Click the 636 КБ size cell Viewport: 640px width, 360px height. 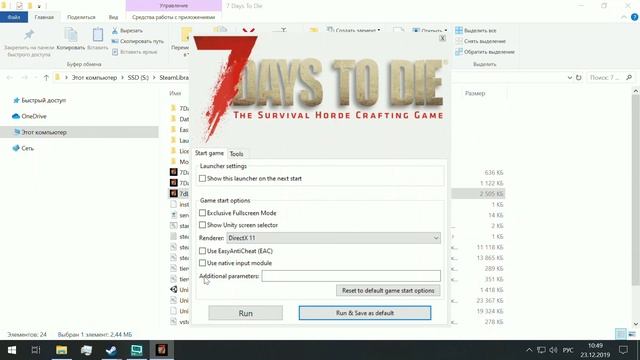pyautogui.click(x=494, y=173)
